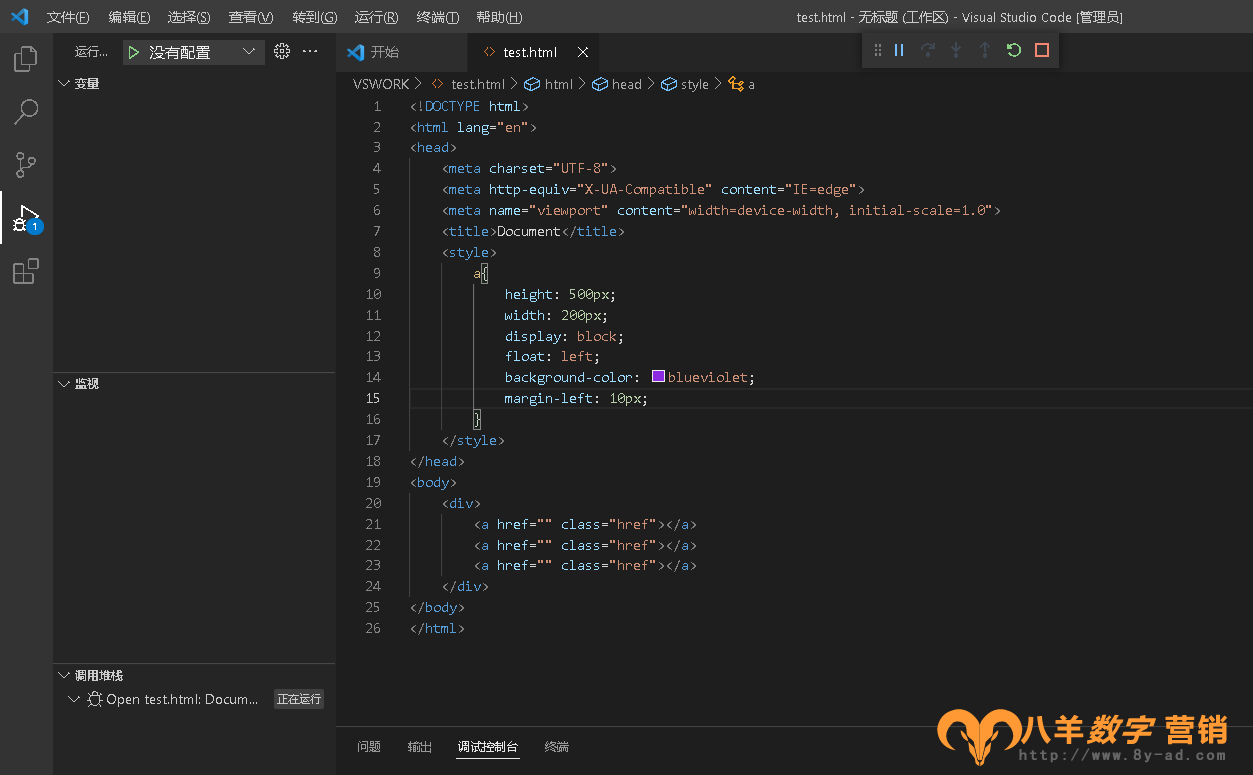Viewport: 1253px width, 775px height.
Task: Open the 终端(T) menu
Action: point(438,17)
